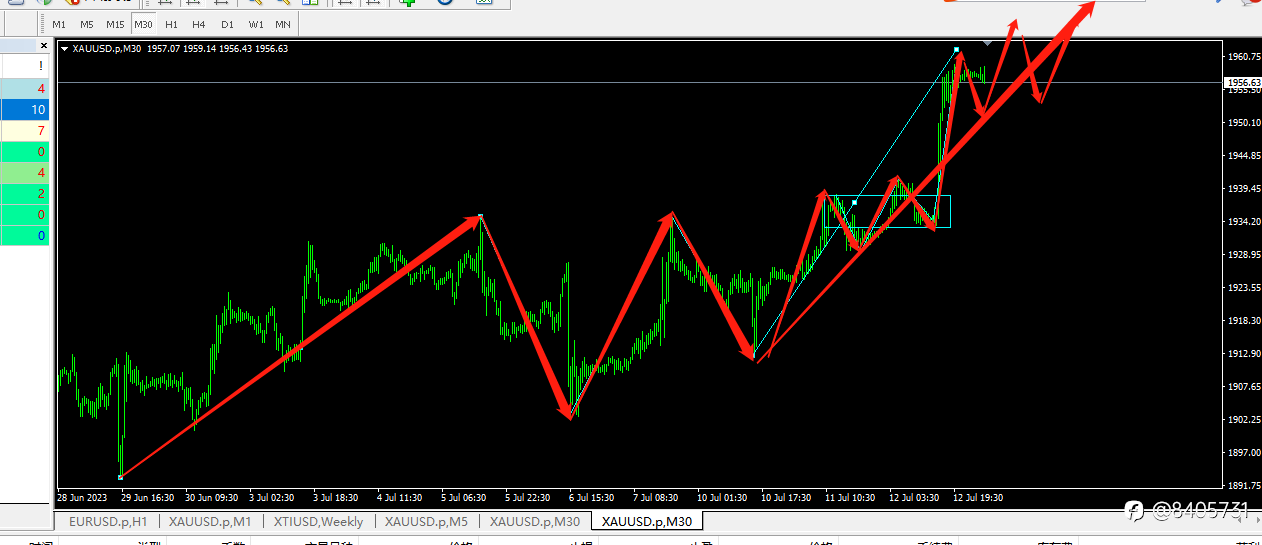Click the 1944.85 price scale label
The height and width of the screenshot is (545, 1262).
click(x=1242, y=156)
